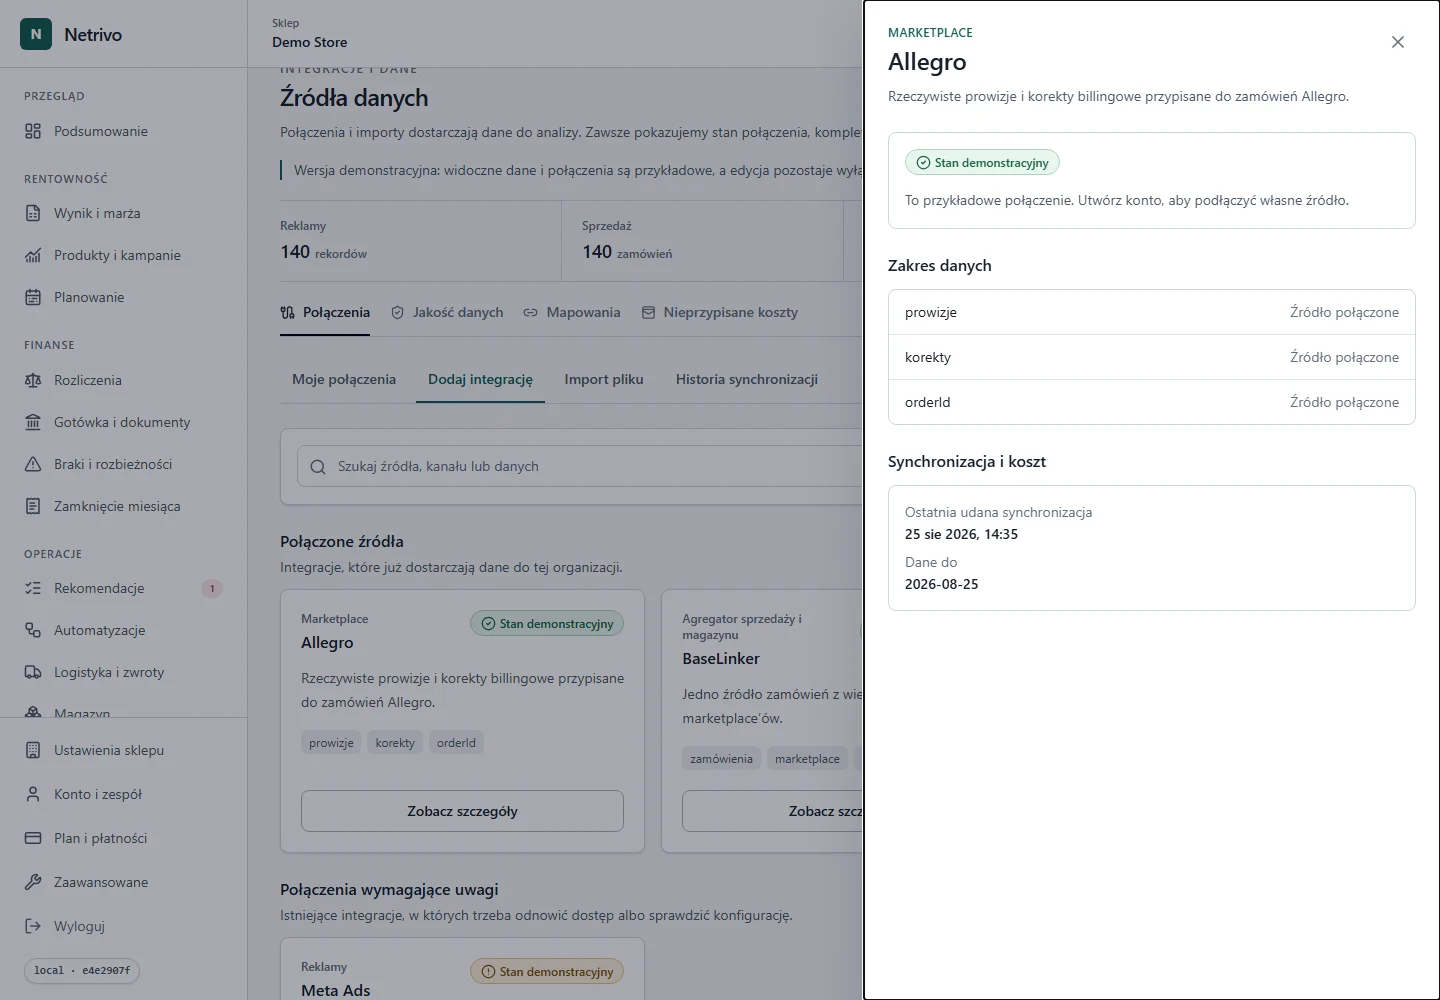Click the Synchronizacja i koszt section heading
The width and height of the screenshot is (1440, 1000).
pyautogui.click(x=967, y=462)
